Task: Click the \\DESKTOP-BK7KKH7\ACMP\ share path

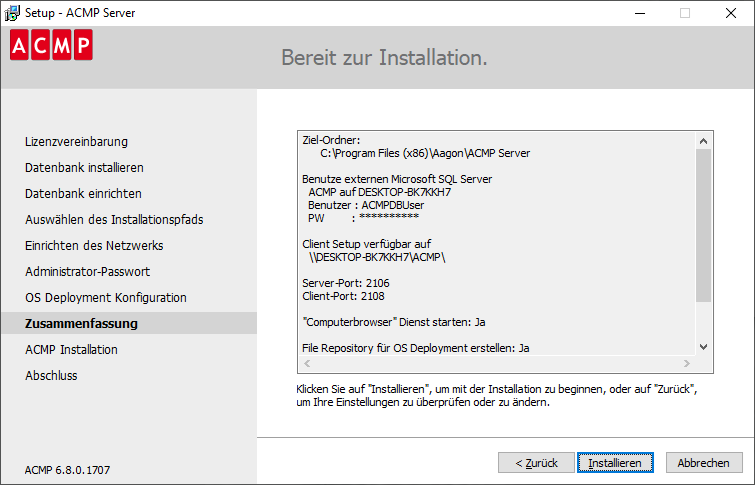Action: point(378,257)
